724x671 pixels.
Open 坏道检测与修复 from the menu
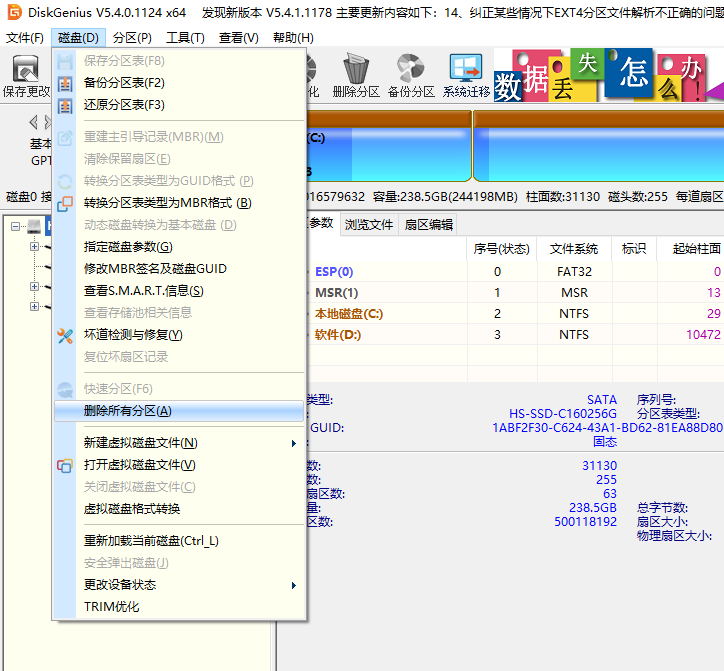pos(132,335)
